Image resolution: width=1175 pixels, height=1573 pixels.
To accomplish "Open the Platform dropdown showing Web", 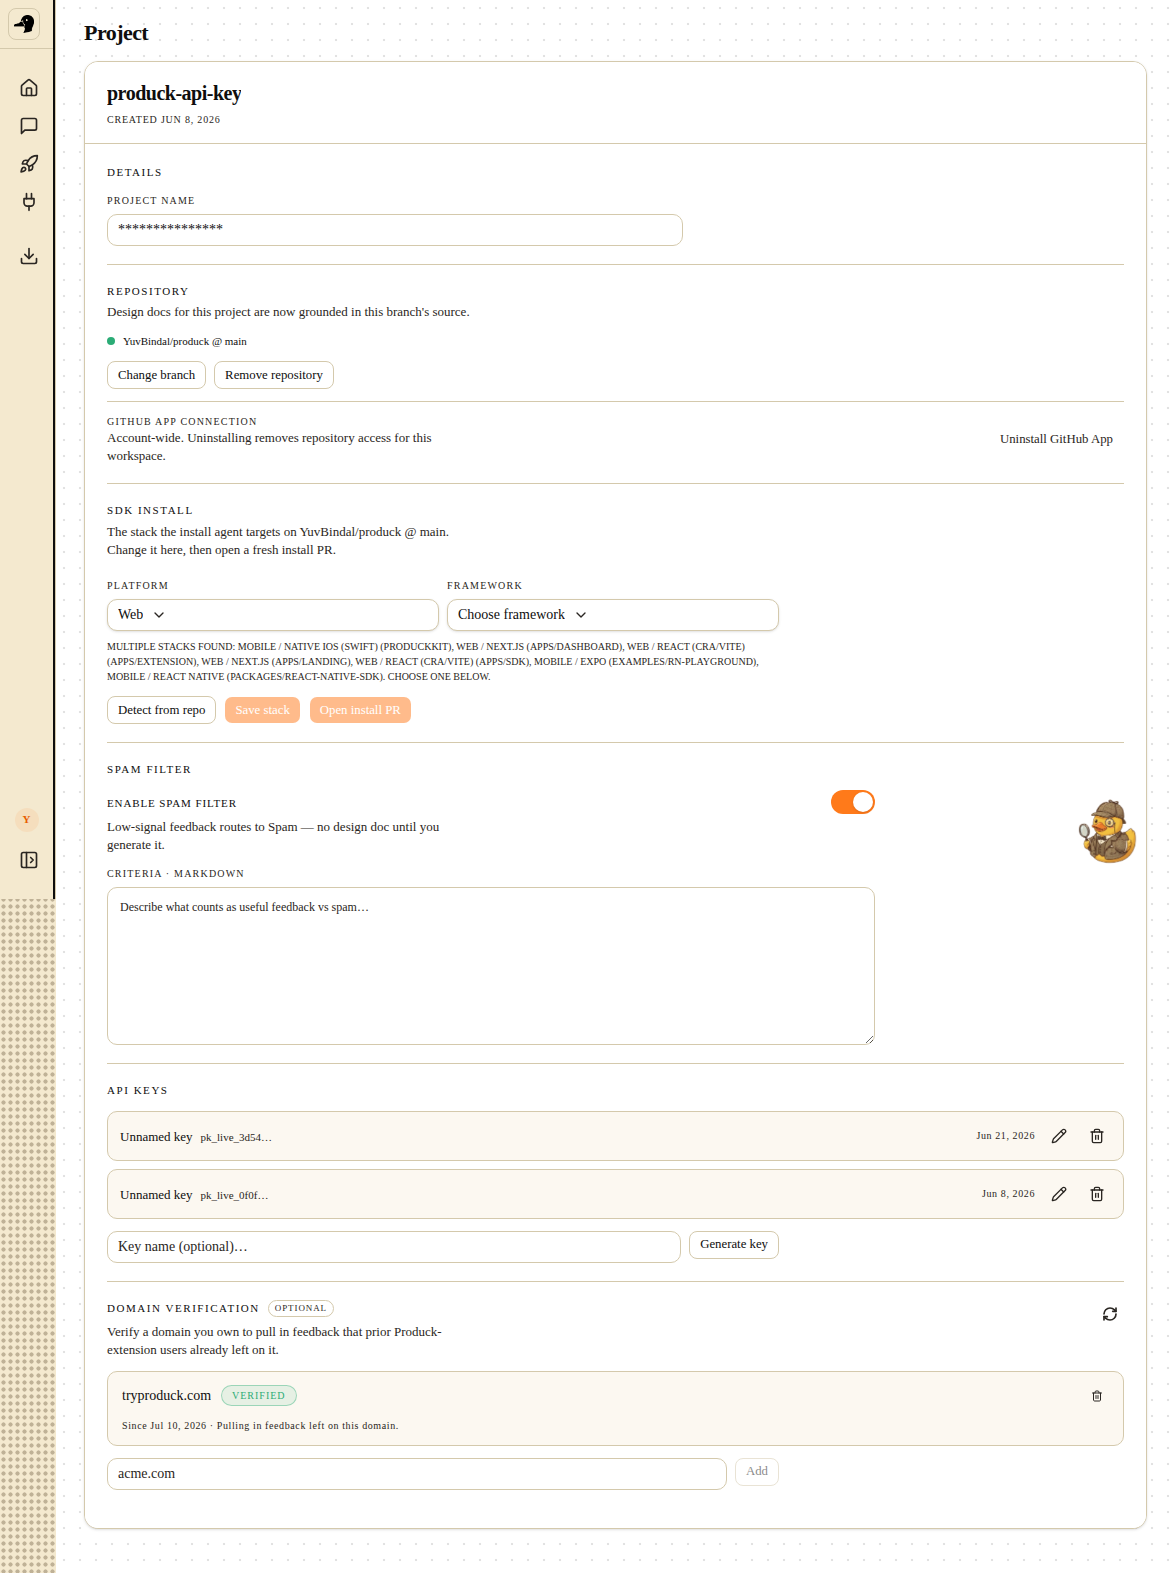I will (x=273, y=615).
